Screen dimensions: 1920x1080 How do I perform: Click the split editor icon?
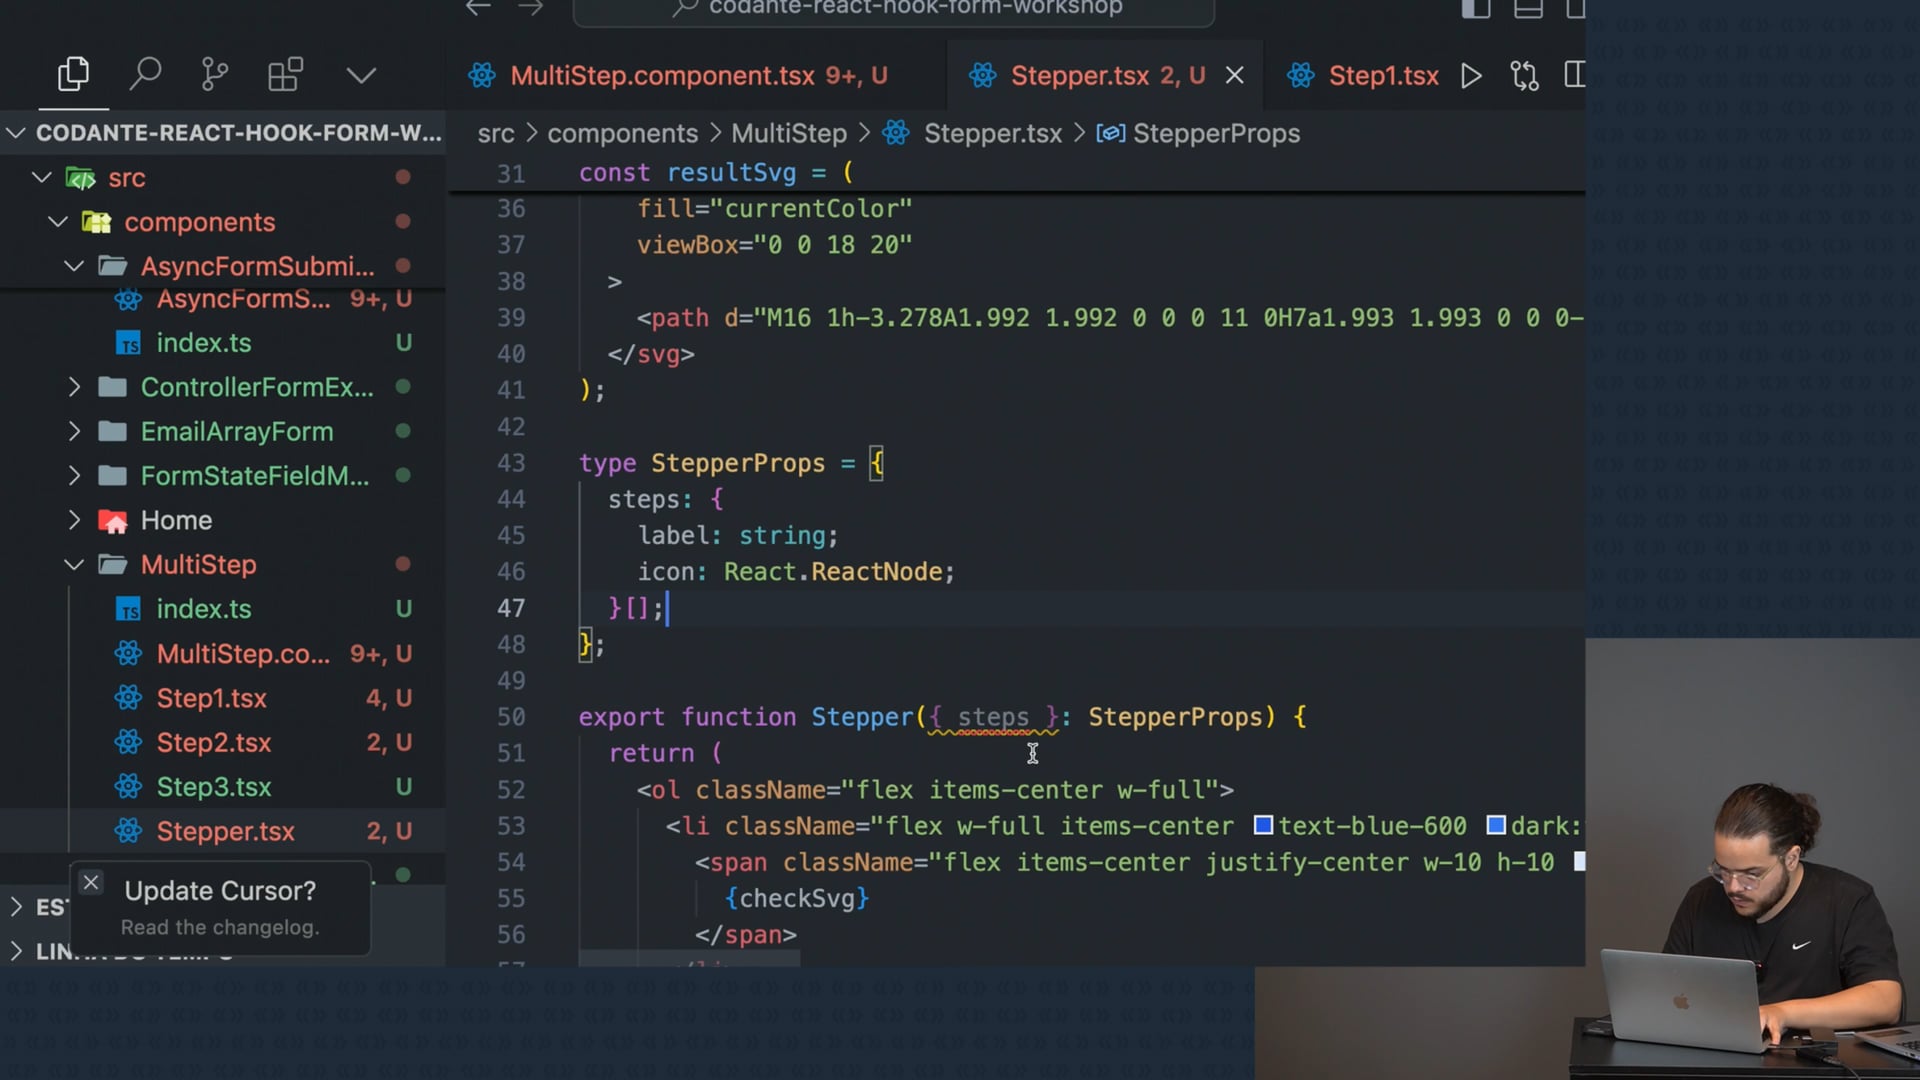[1574, 76]
